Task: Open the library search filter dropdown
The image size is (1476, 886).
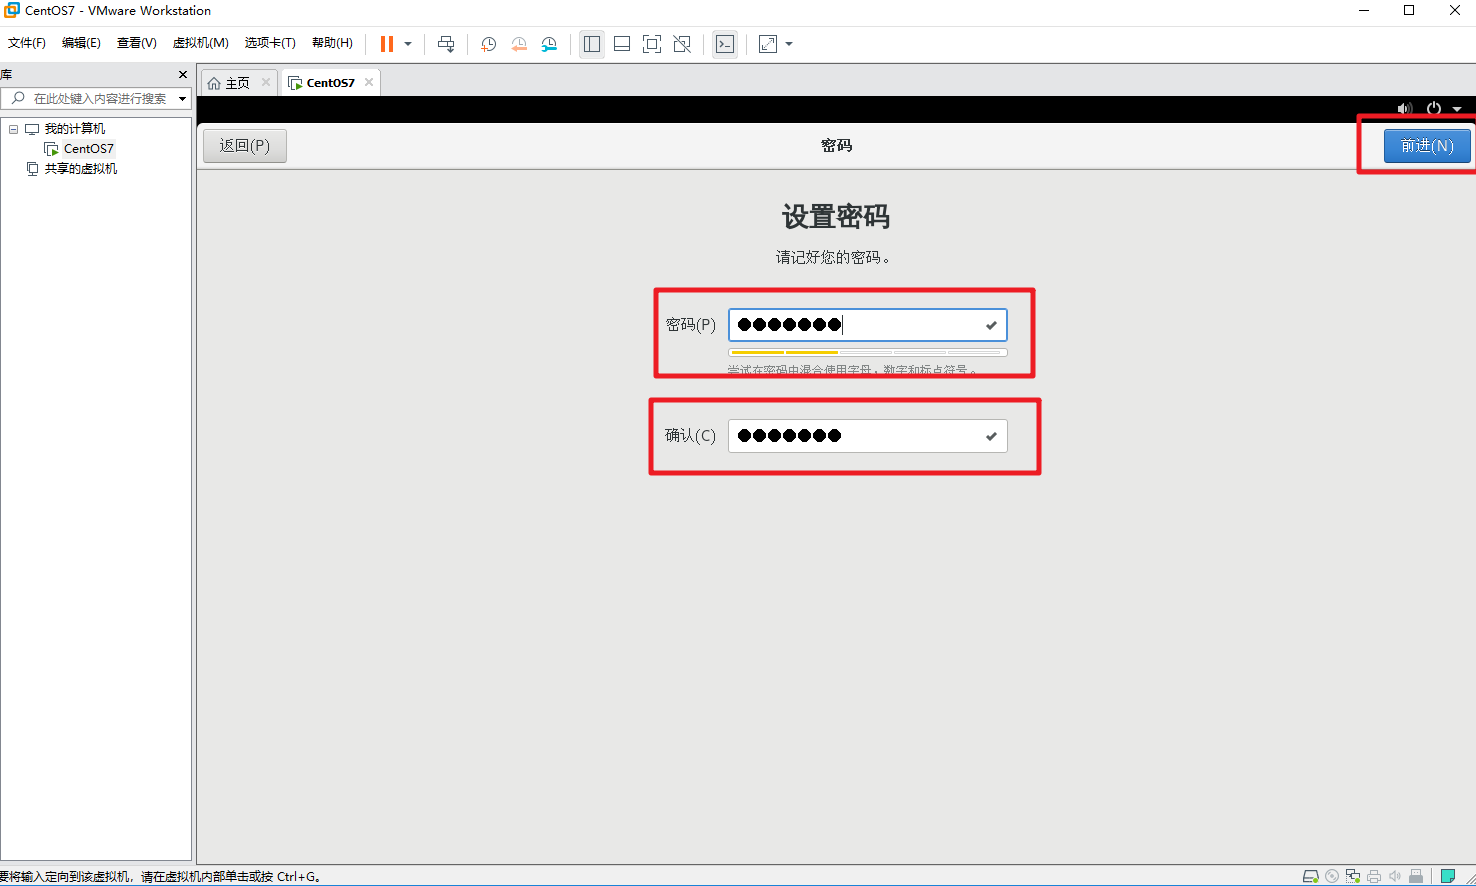Action: click(x=183, y=99)
